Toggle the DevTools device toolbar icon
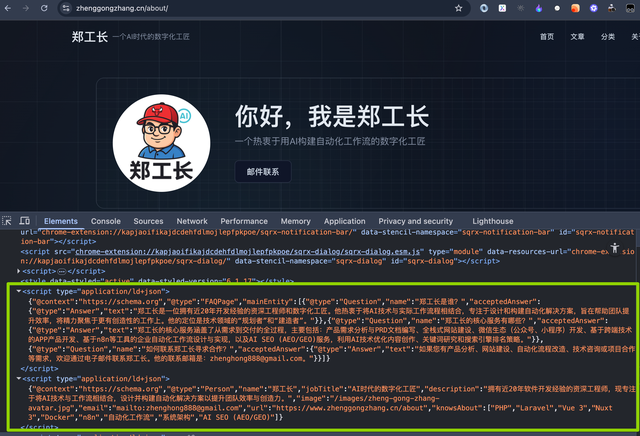640x436 pixels. (24, 221)
